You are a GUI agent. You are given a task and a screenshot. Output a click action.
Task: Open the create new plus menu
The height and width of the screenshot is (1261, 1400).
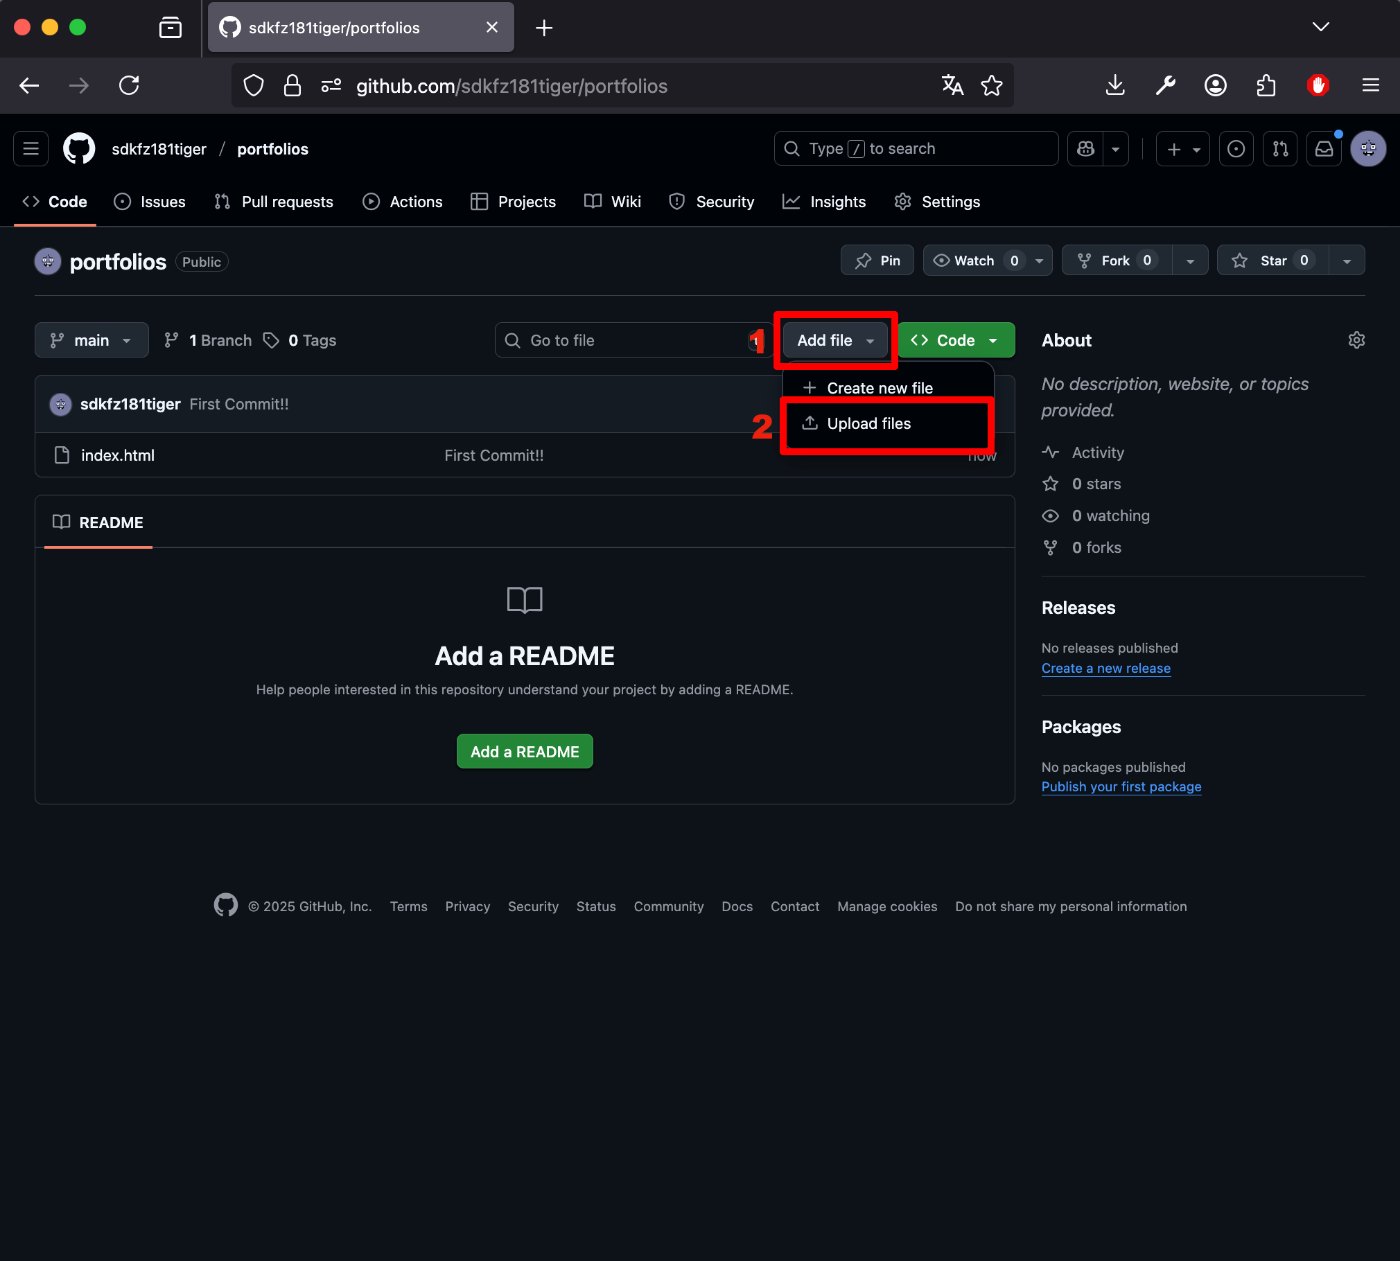point(1184,149)
